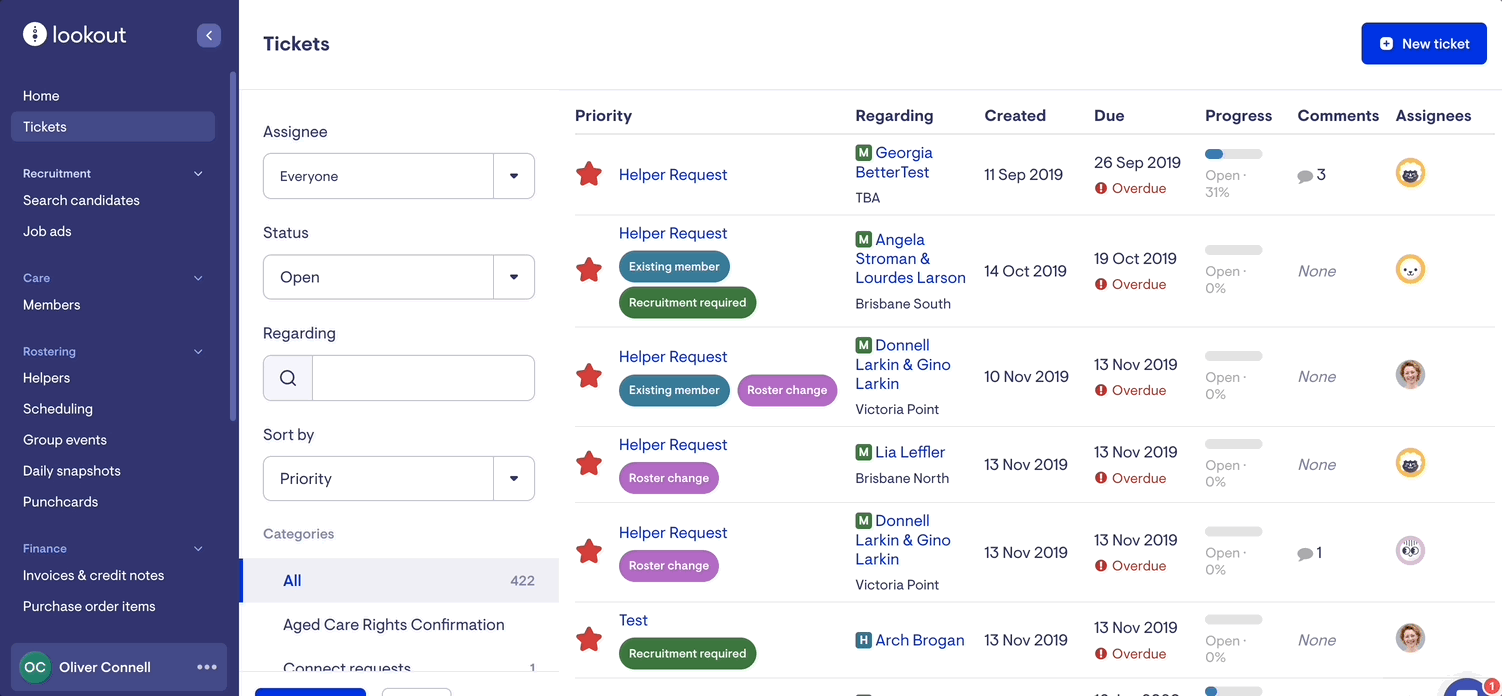Collapse the Finance section in sidebar
1502x696 pixels.
click(x=198, y=549)
